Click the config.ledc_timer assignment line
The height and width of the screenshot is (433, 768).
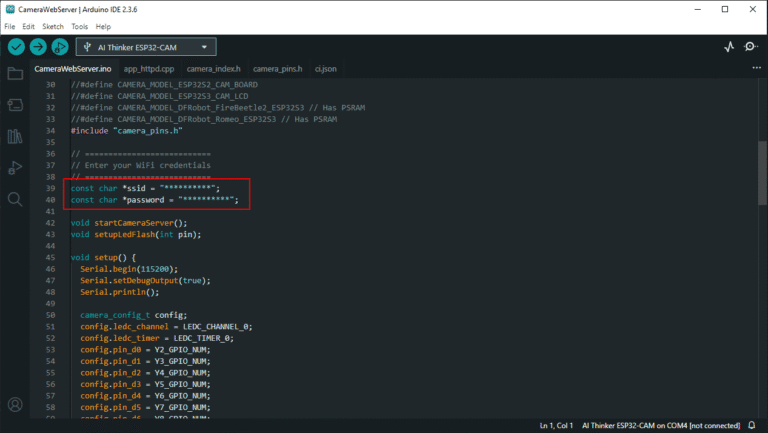(x=157, y=338)
